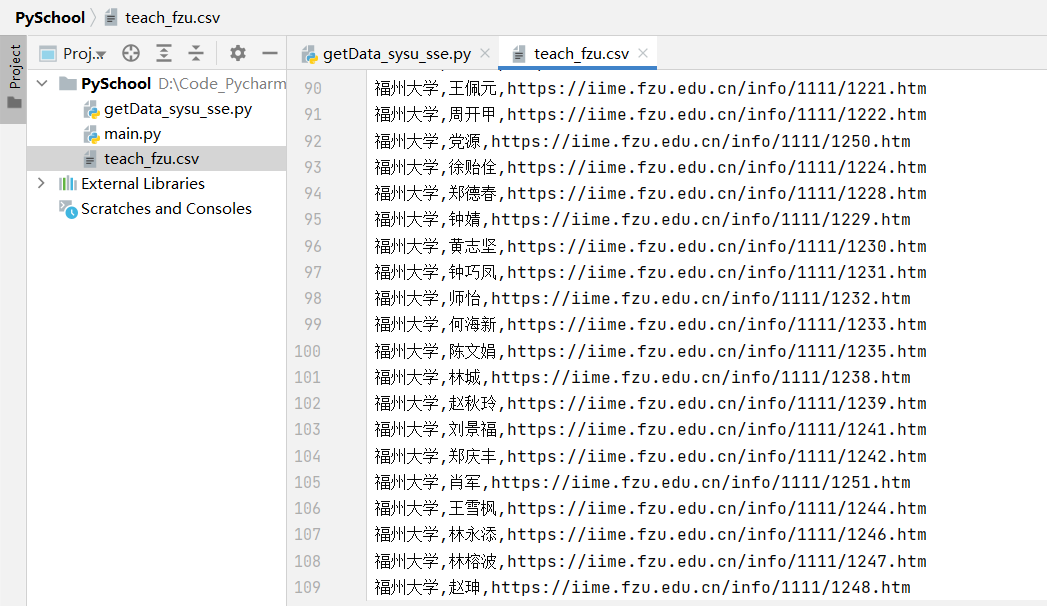This screenshot has width=1047, height=606.
Task: Click line number 90 in the gutter
Action: coord(313,88)
